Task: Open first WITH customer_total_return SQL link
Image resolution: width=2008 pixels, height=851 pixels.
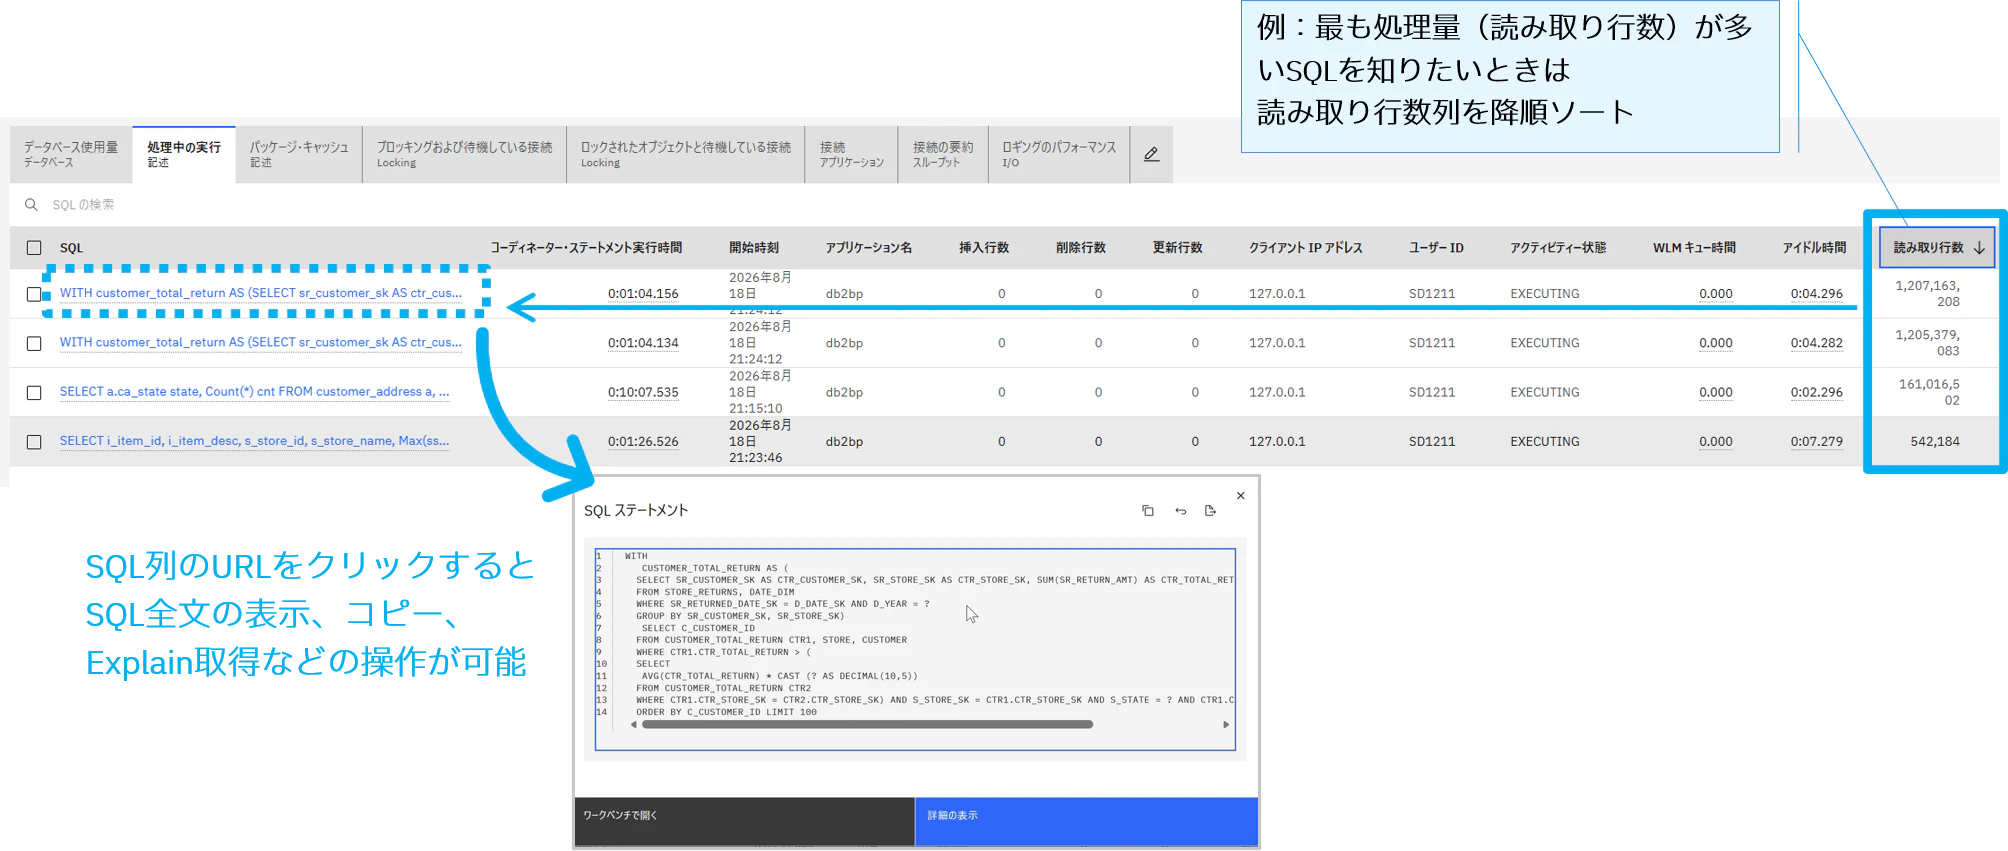Action: pos(260,293)
